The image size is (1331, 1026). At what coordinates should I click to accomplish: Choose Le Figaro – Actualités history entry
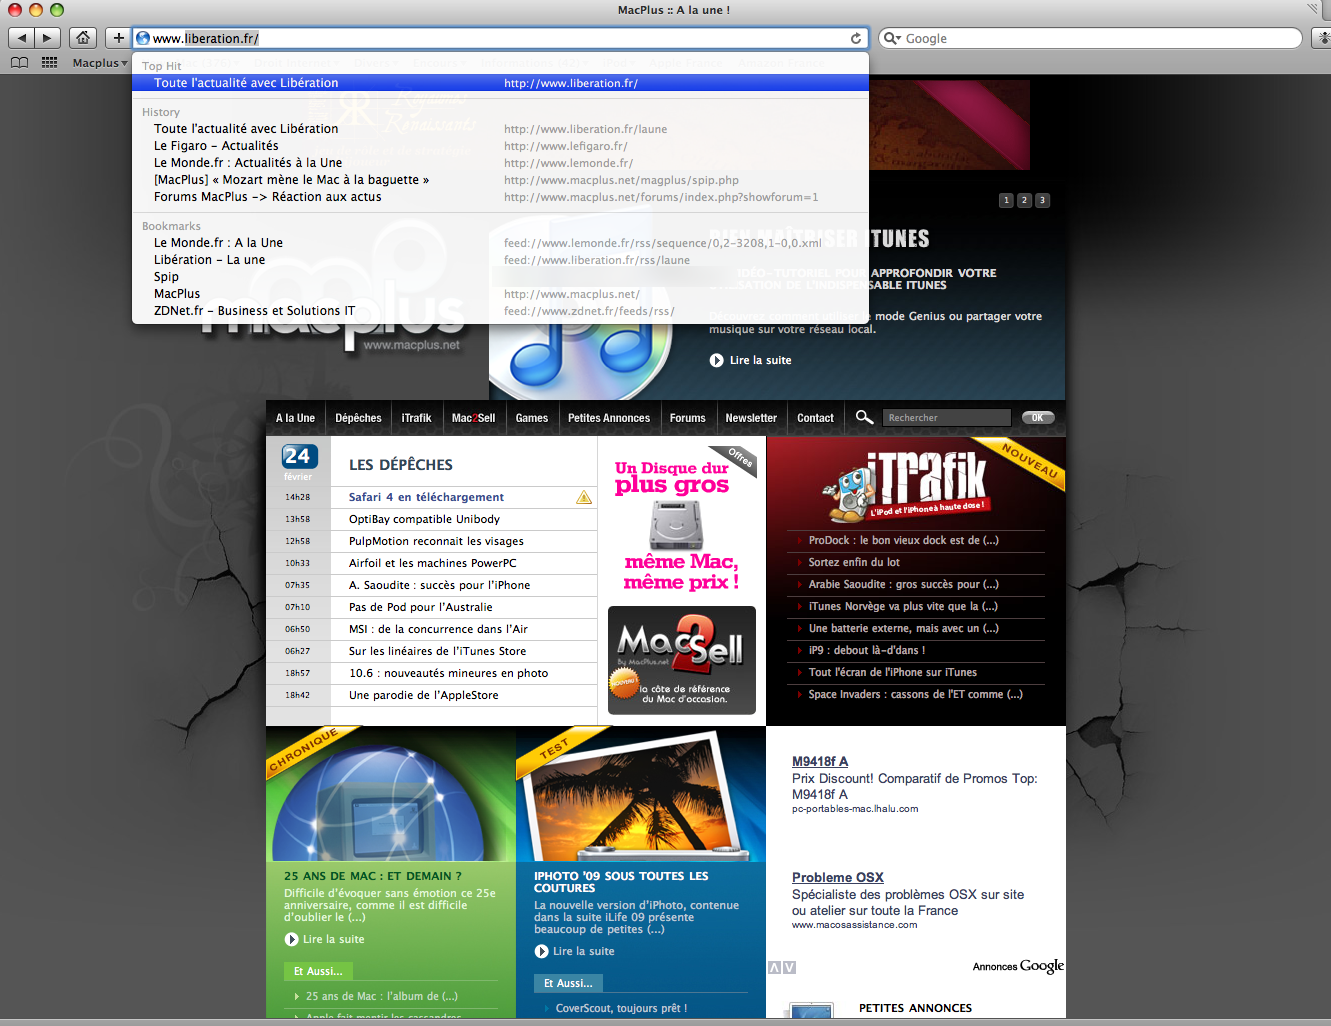500,146
